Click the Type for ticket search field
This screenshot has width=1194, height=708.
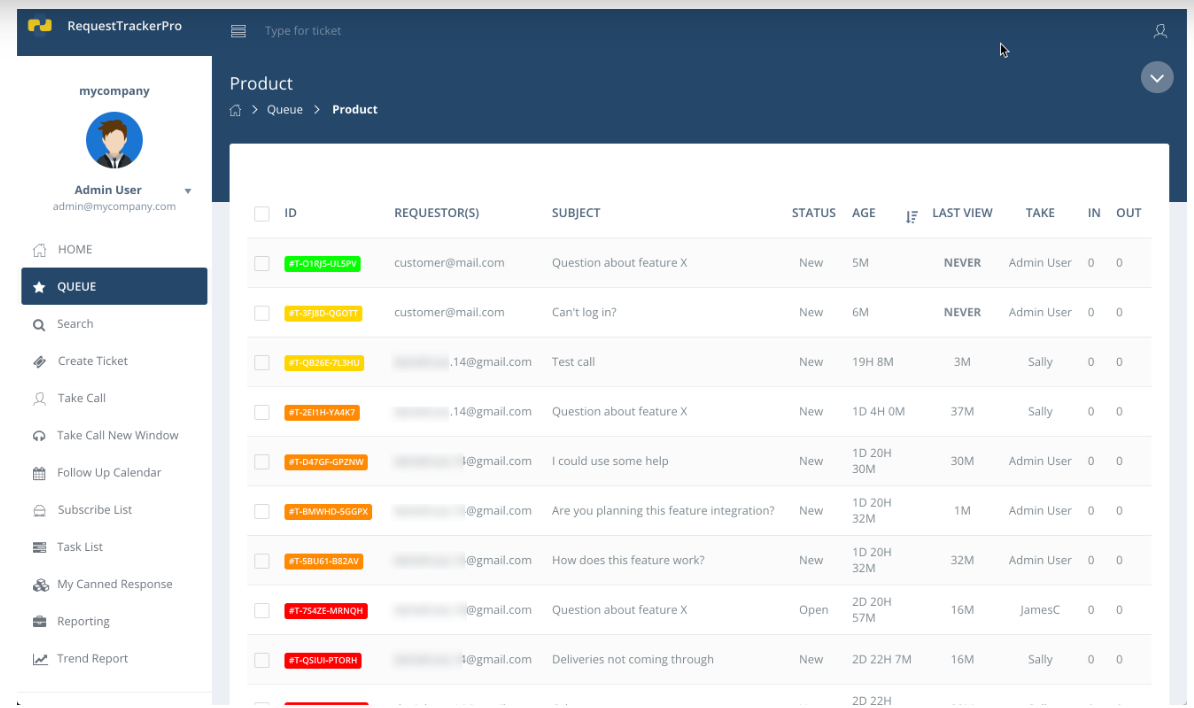(x=303, y=31)
